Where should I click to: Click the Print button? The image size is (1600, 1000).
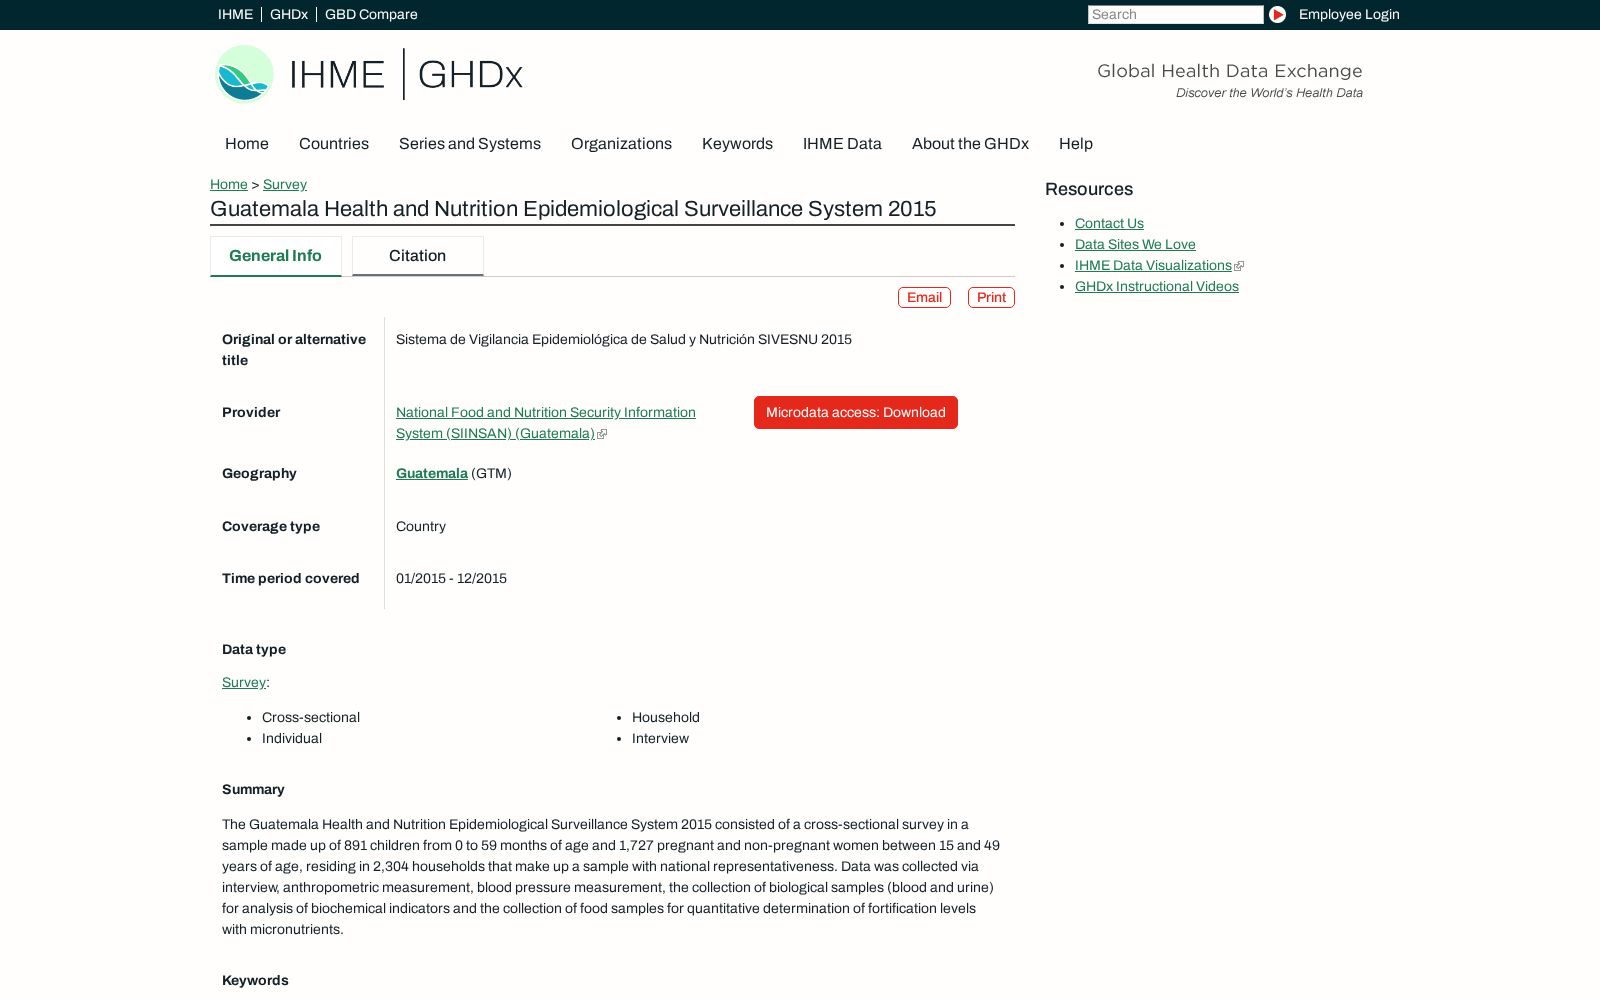point(991,298)
